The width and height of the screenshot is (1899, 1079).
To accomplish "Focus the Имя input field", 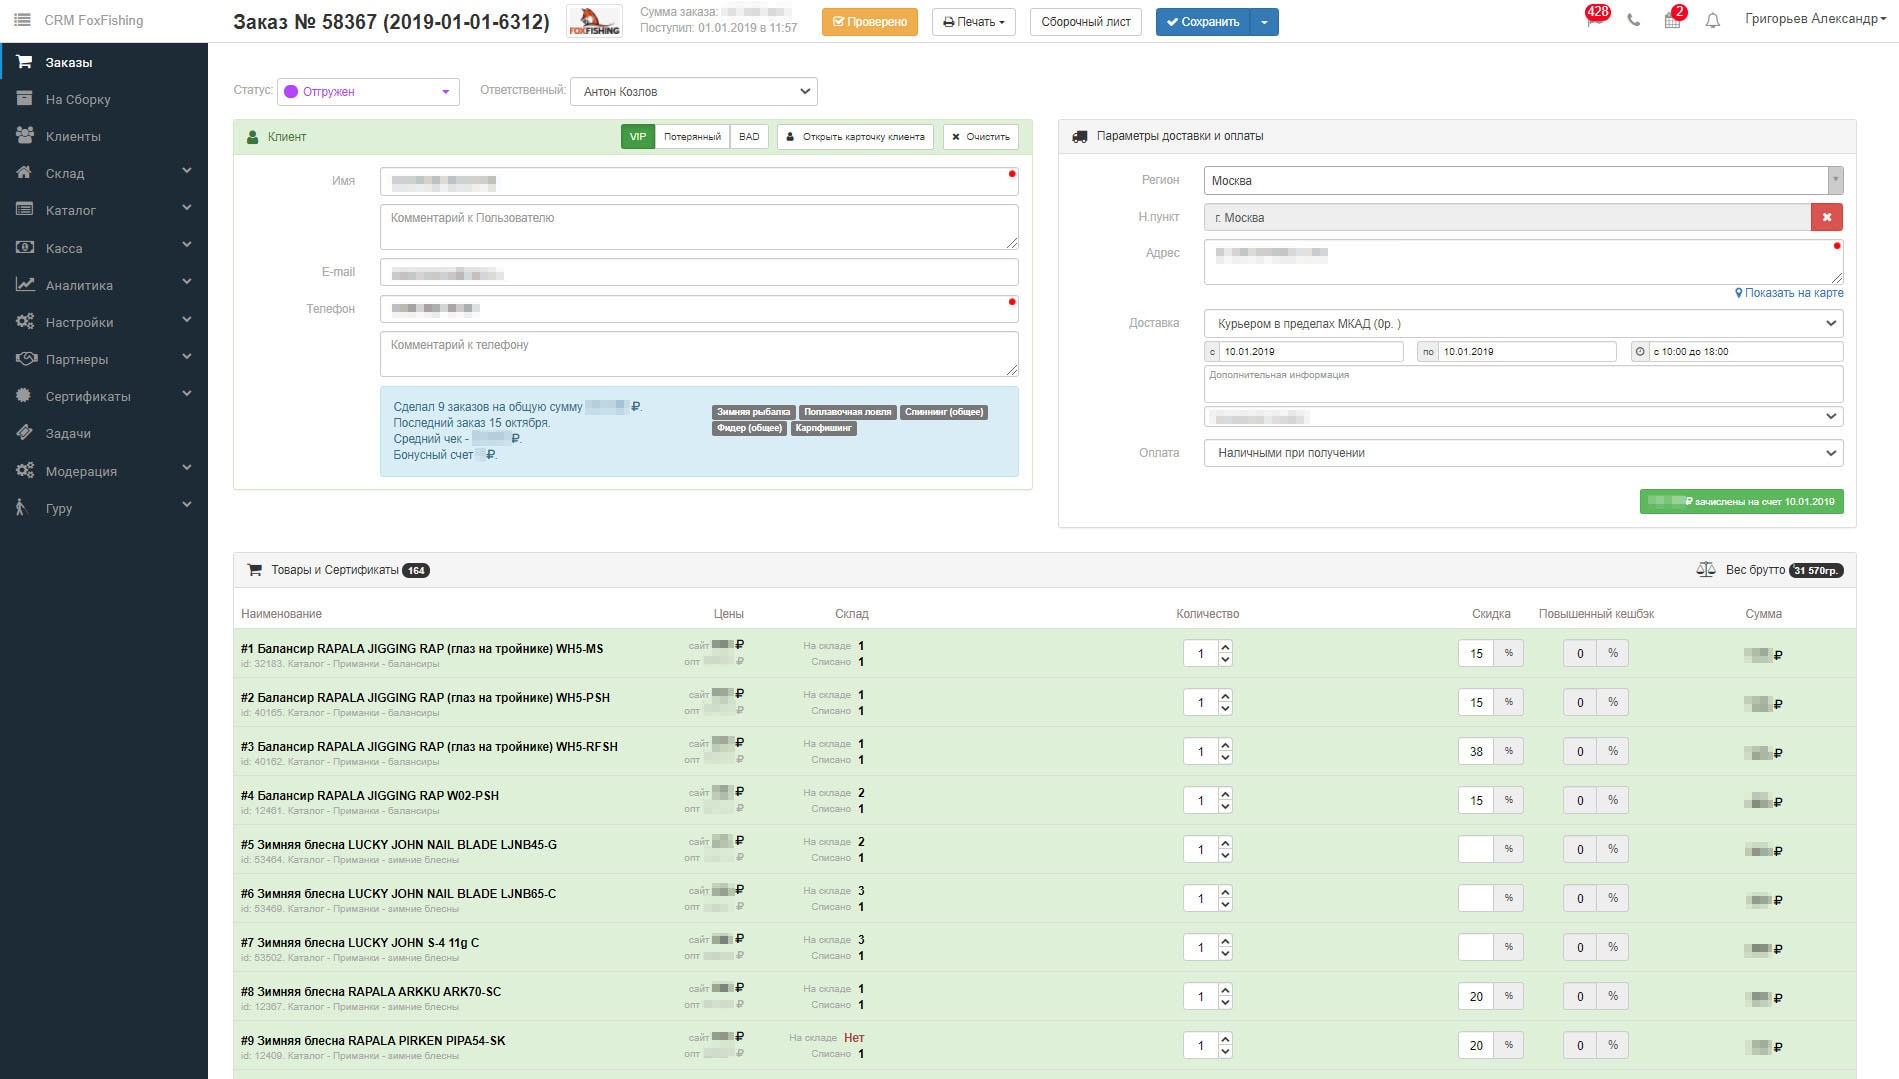I will point(699,182).
